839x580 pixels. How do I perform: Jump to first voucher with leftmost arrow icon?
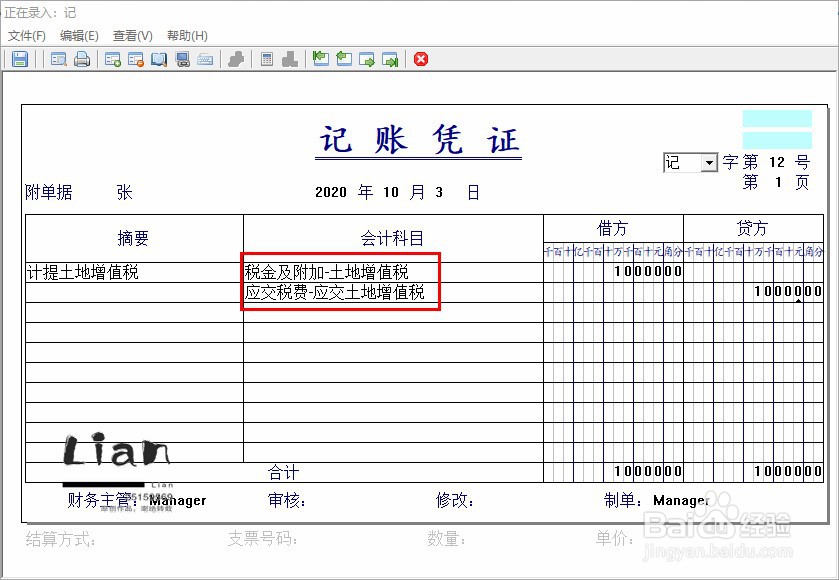(x=321, y=59)
